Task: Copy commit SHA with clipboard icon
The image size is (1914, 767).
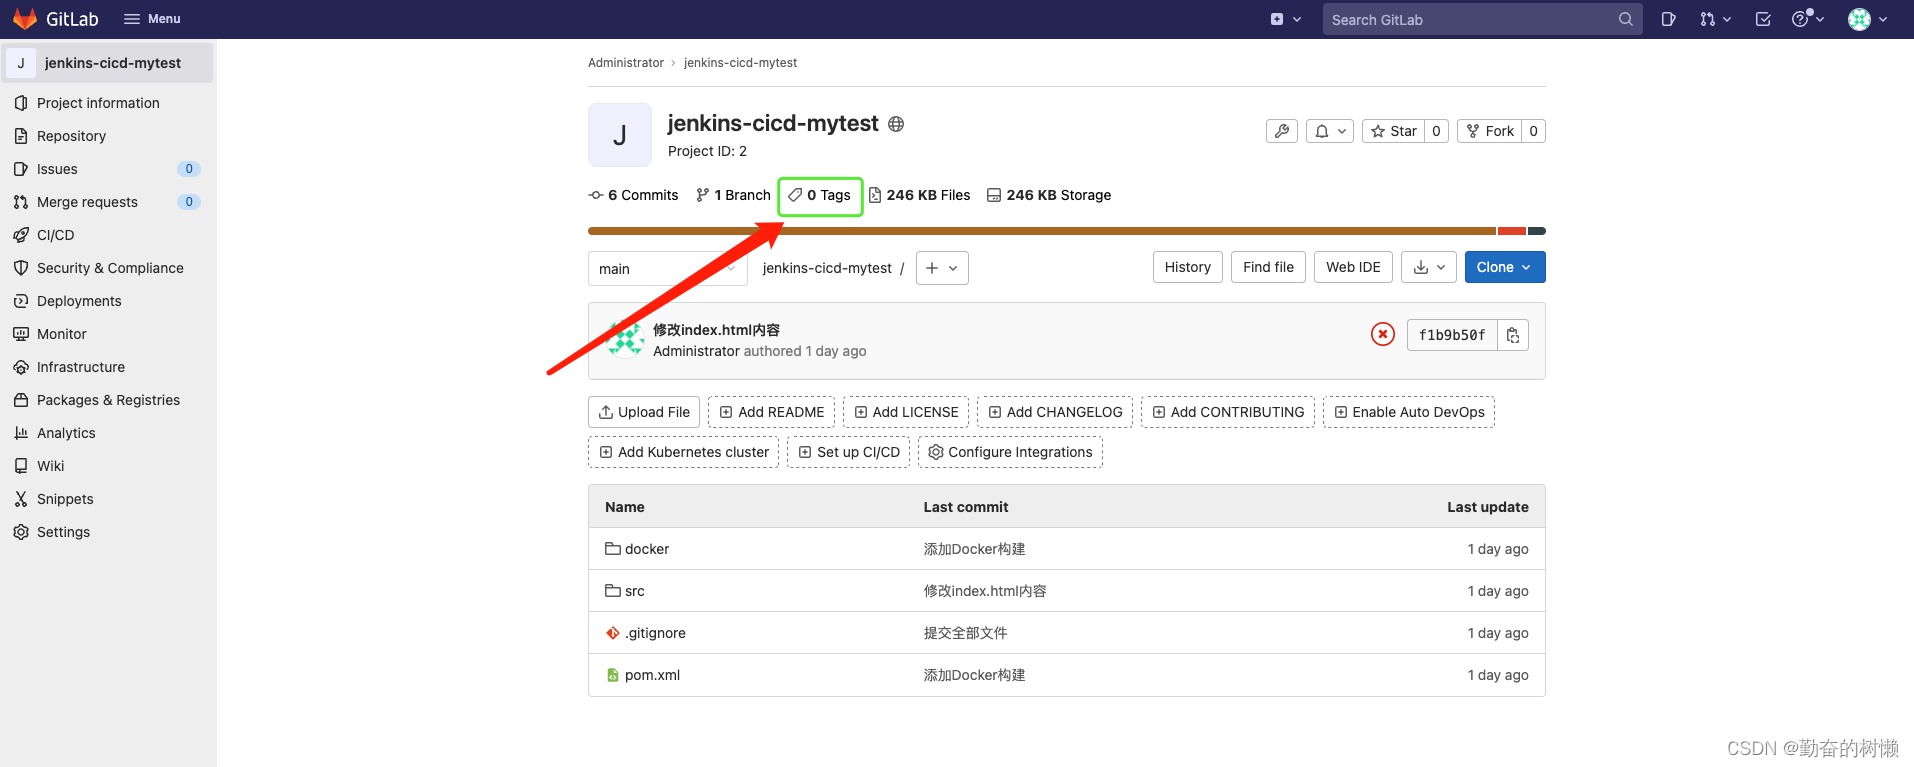Action: click(1513, 335)
